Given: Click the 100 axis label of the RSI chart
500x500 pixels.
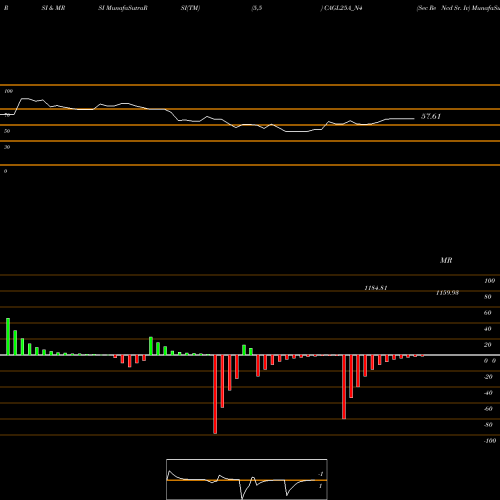Looking at the screenshot, I should pyautogui.click(x=8, y=91).
